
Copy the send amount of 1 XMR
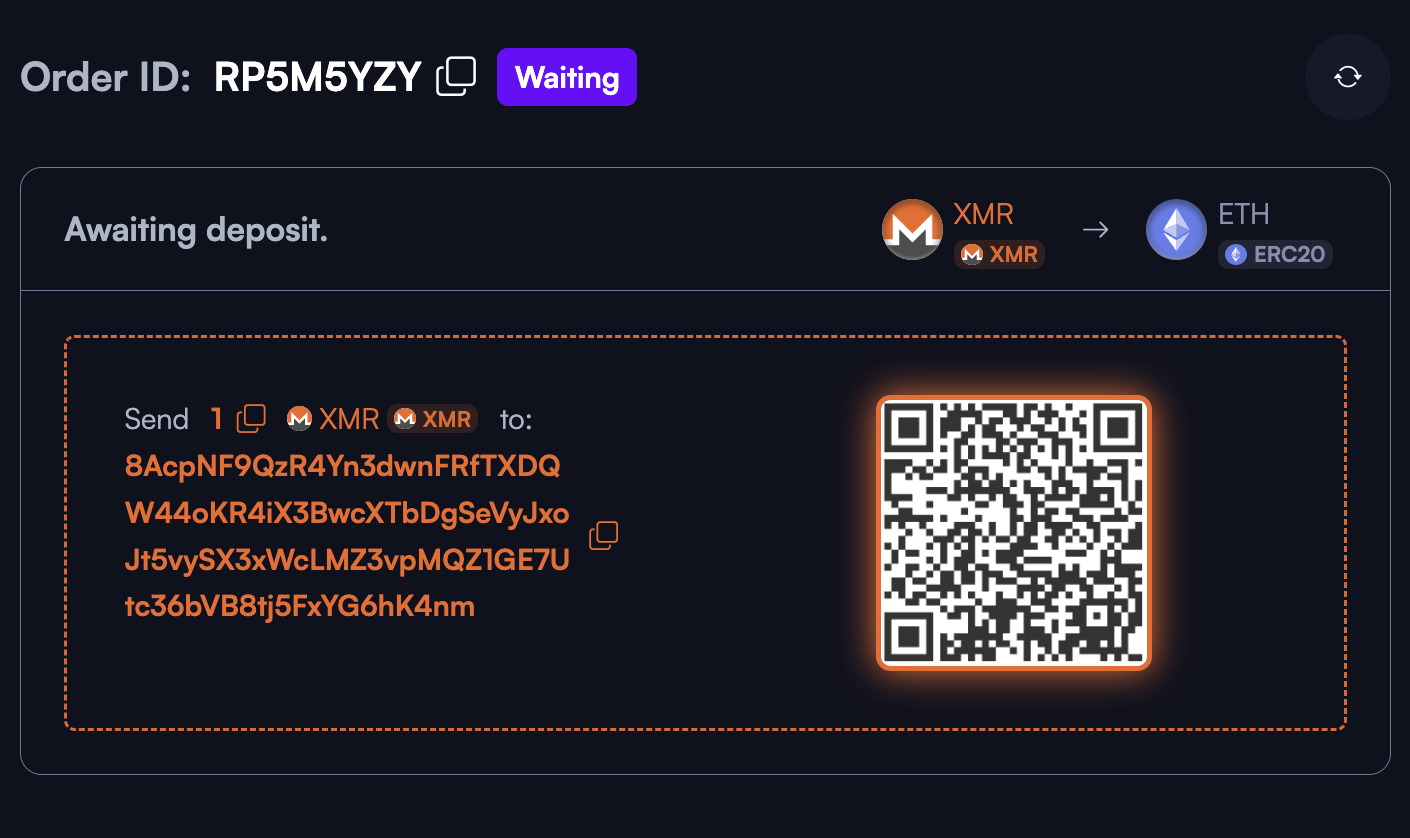click(251, 418)
